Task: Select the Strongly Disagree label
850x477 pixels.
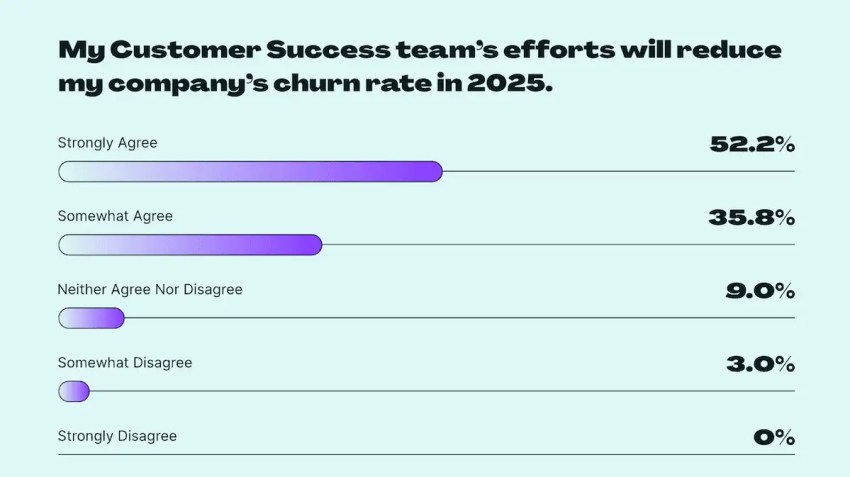Action: (x=117, y=436)
